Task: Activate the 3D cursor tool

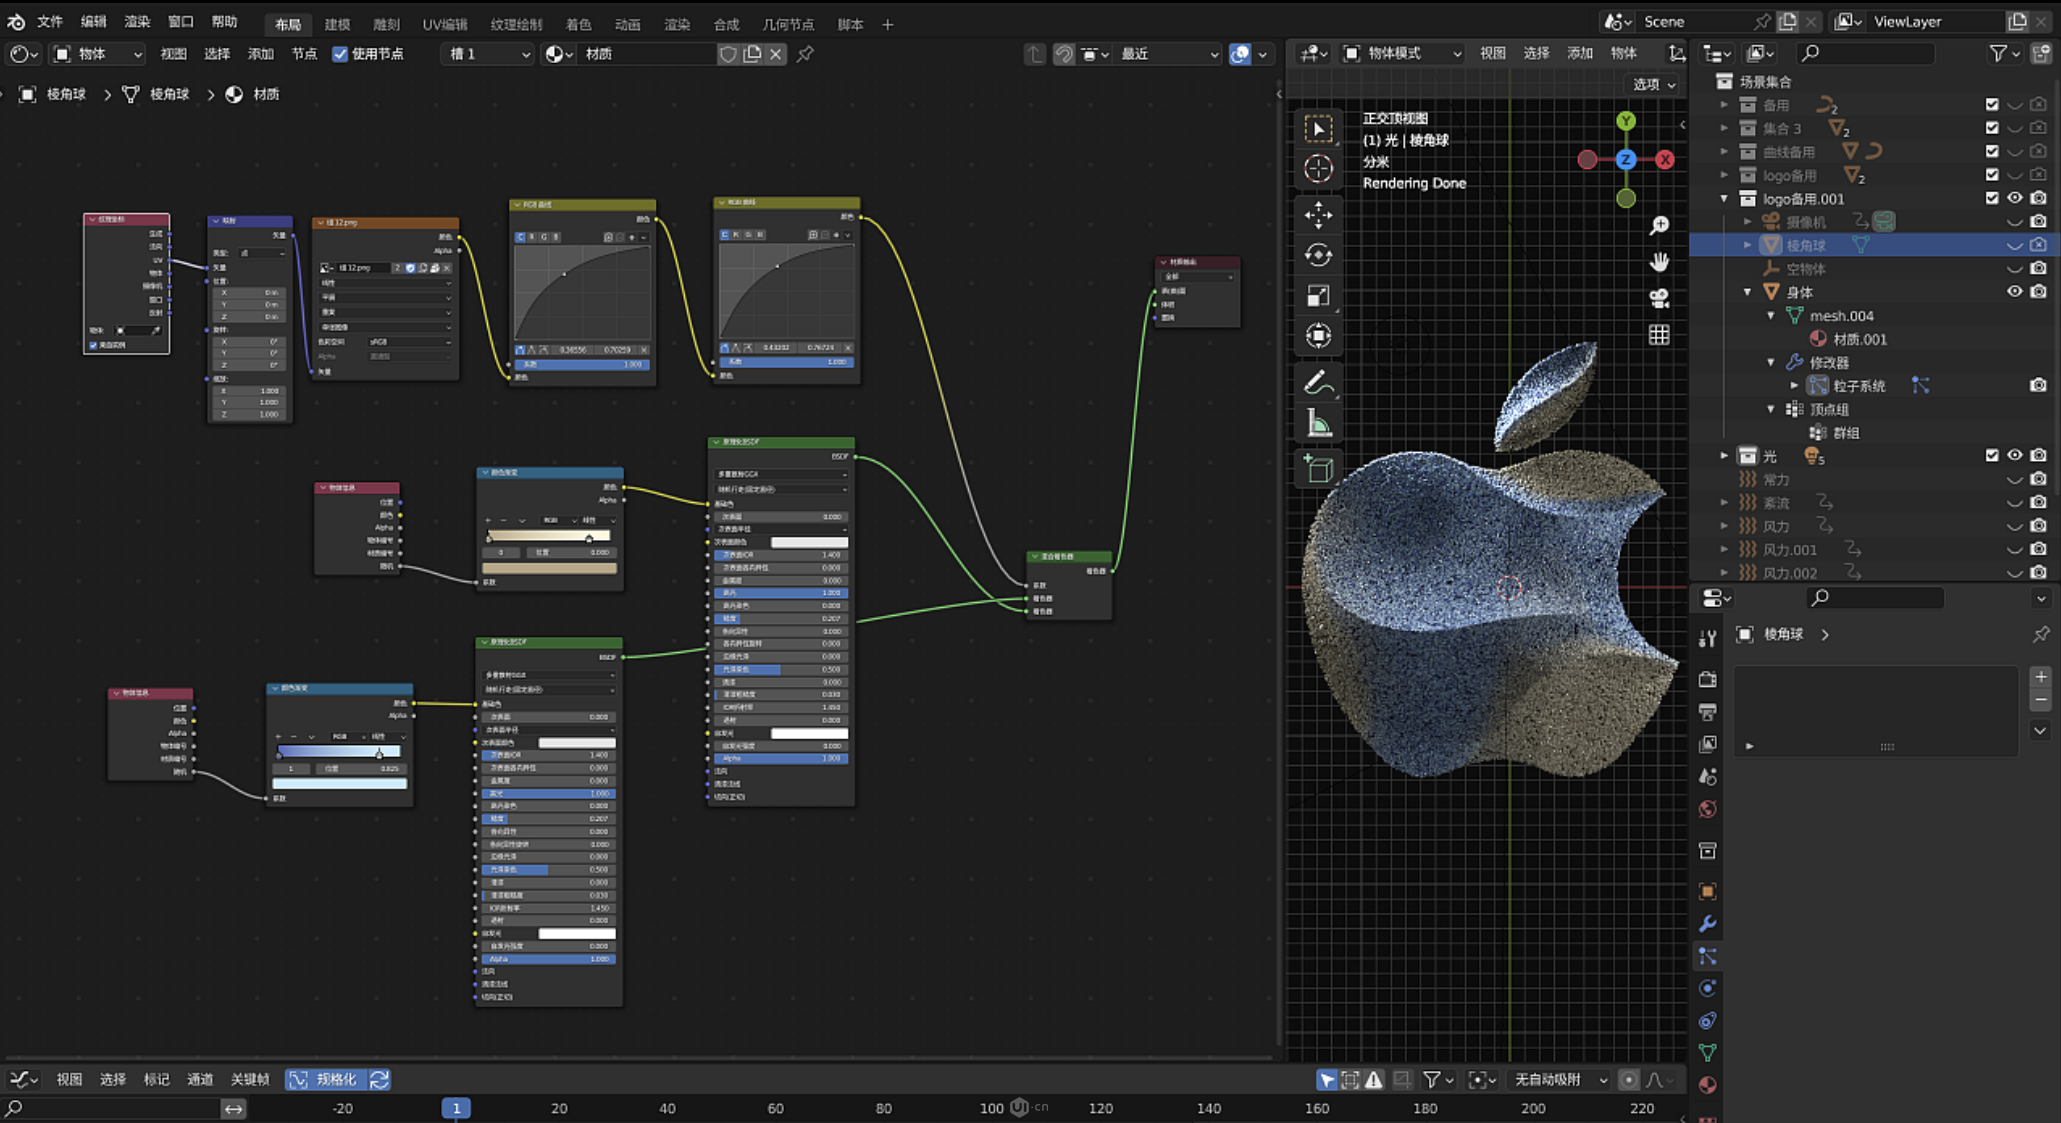Action: click(1318, 169)
